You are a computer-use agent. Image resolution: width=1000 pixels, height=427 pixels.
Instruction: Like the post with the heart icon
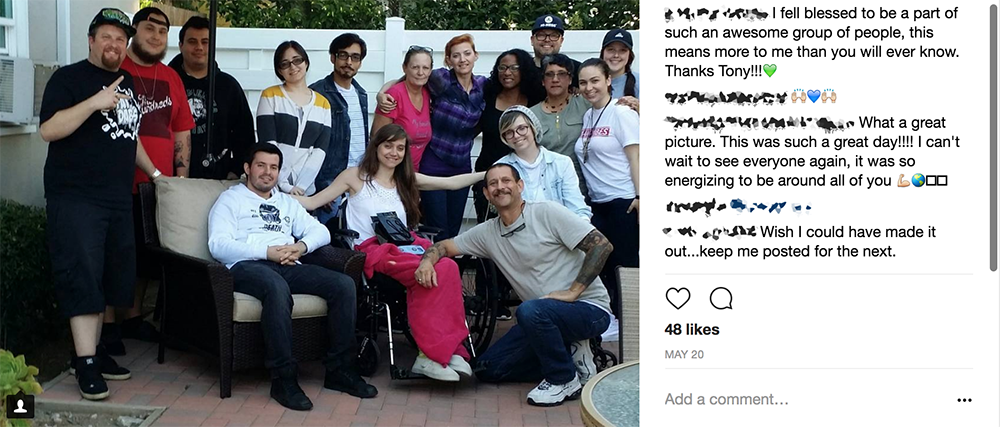(x=678, y=298)
